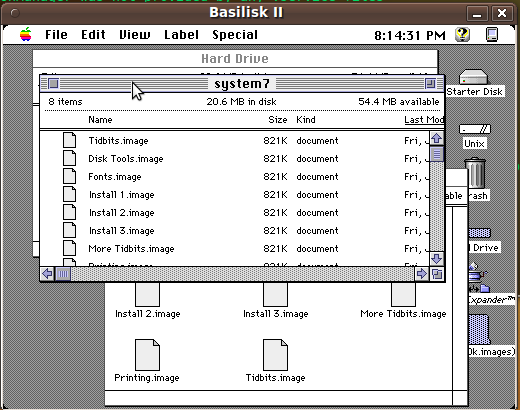Click the Hard Drive window title bar
The height and width of the screenshot is (410, 520).
click(x=235, y=59)
